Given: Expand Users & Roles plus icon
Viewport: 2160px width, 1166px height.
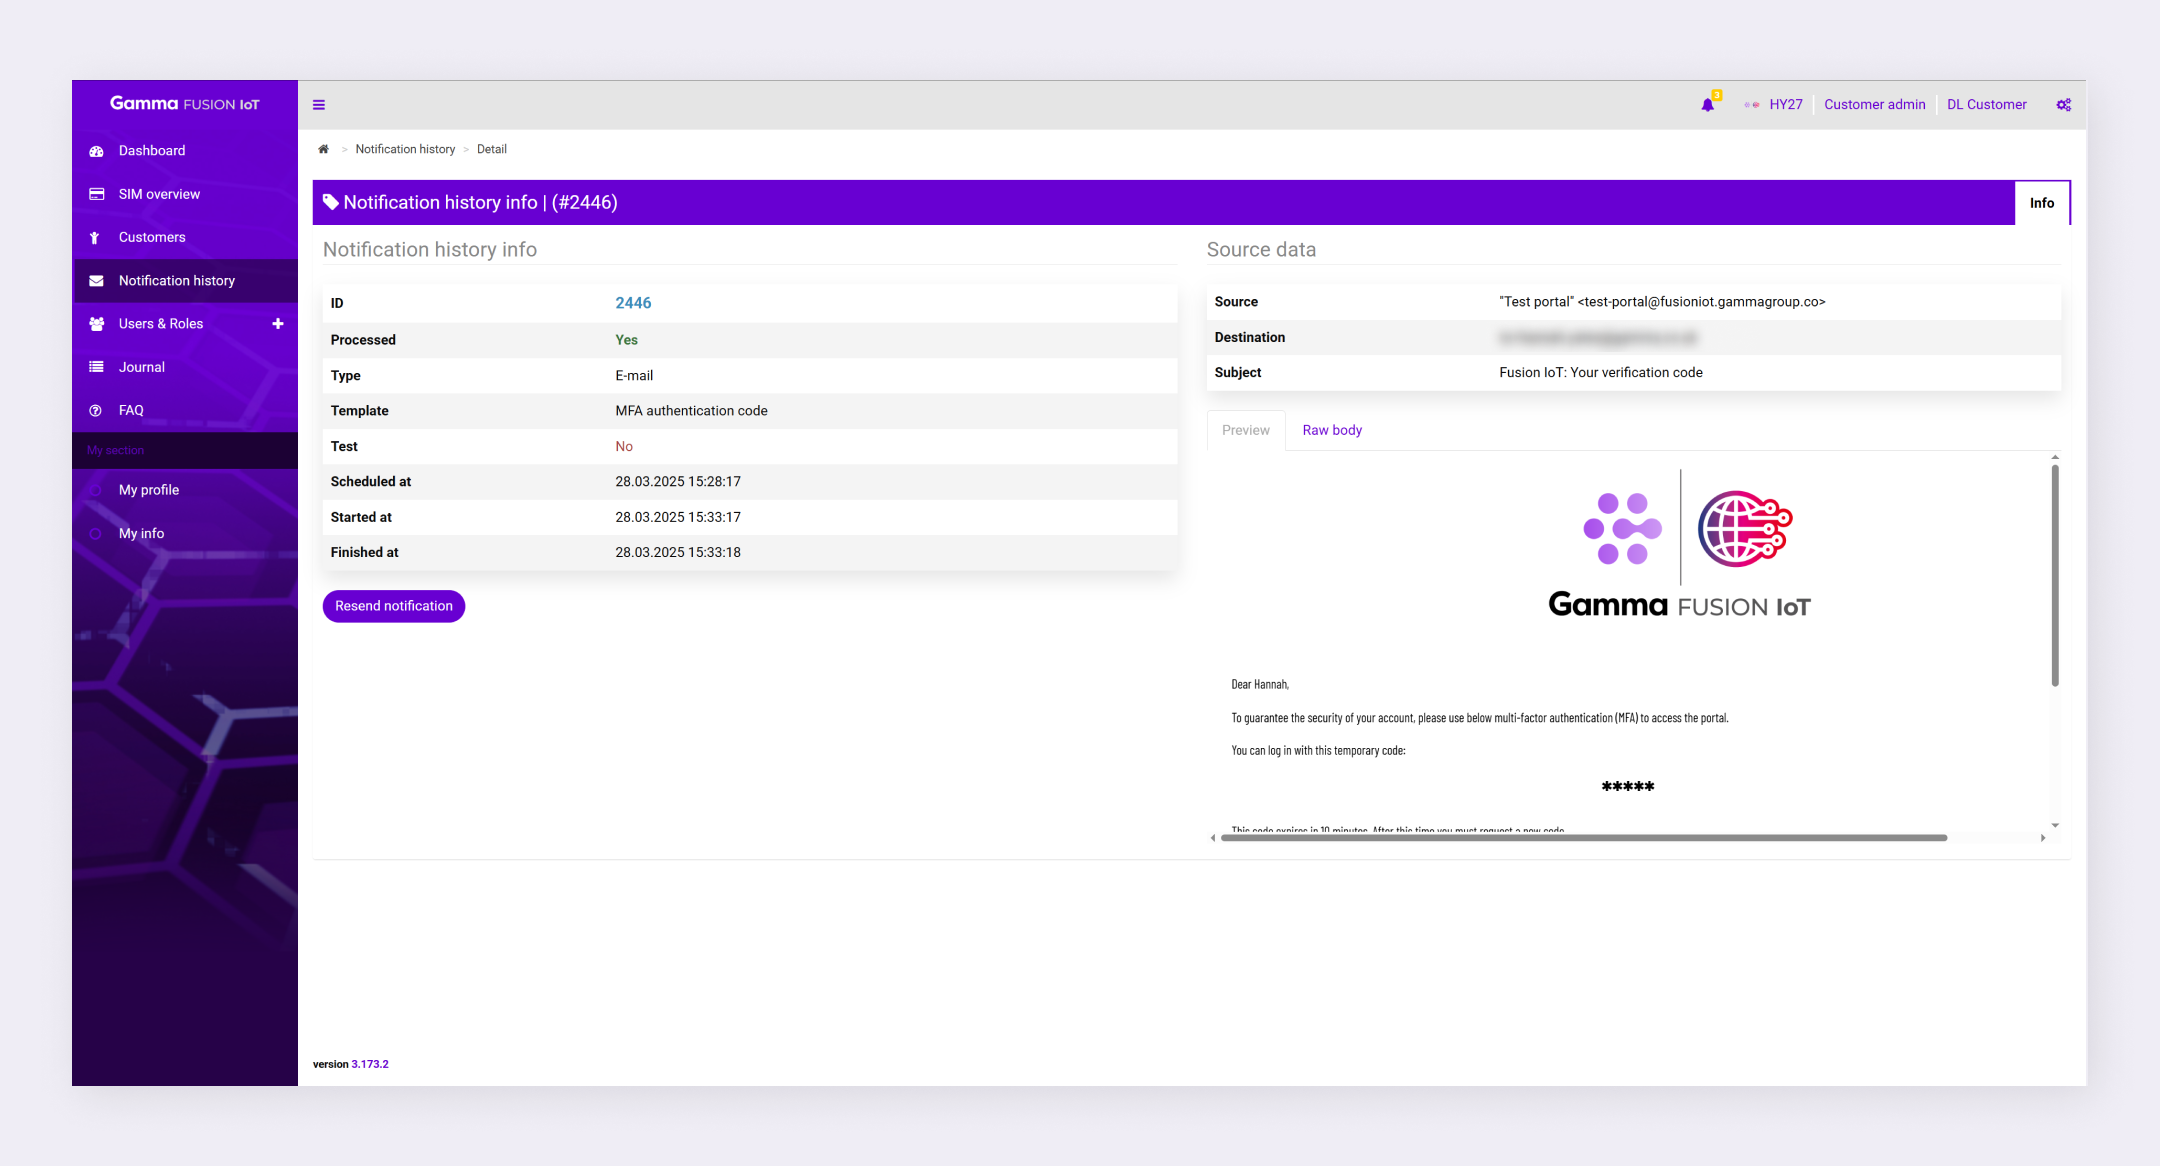Looking at the screenshot, I should pyautogui.click(x=278, y=324).
